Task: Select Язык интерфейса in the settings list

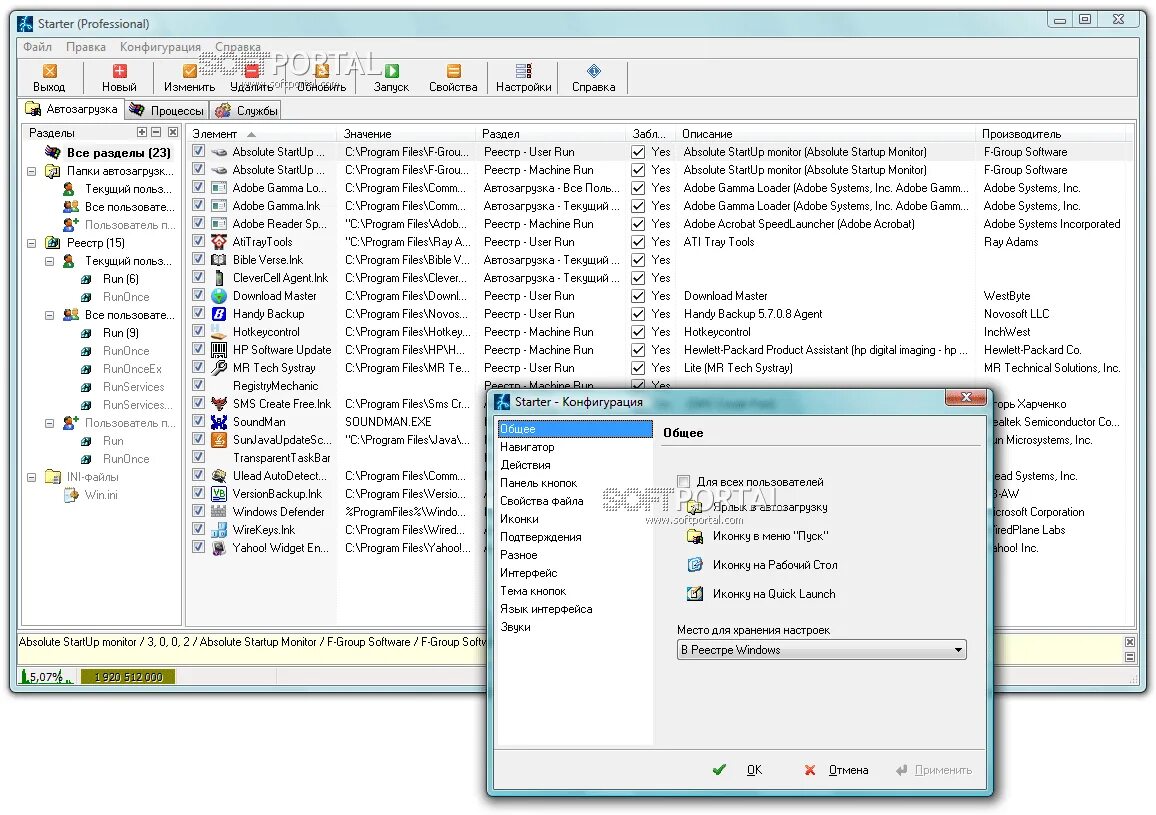Action: pyautogui.click(x=546, y=609)
